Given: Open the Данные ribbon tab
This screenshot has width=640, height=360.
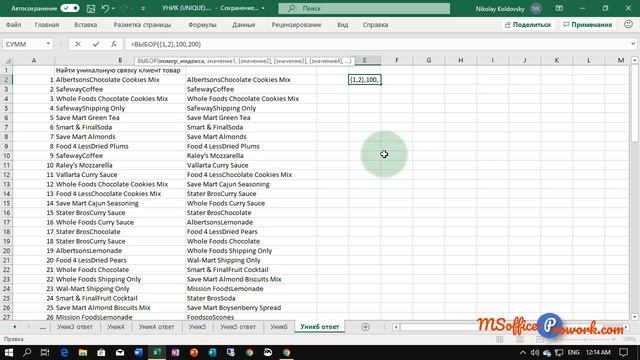Looking at the screenshot, I should (244, 25).
